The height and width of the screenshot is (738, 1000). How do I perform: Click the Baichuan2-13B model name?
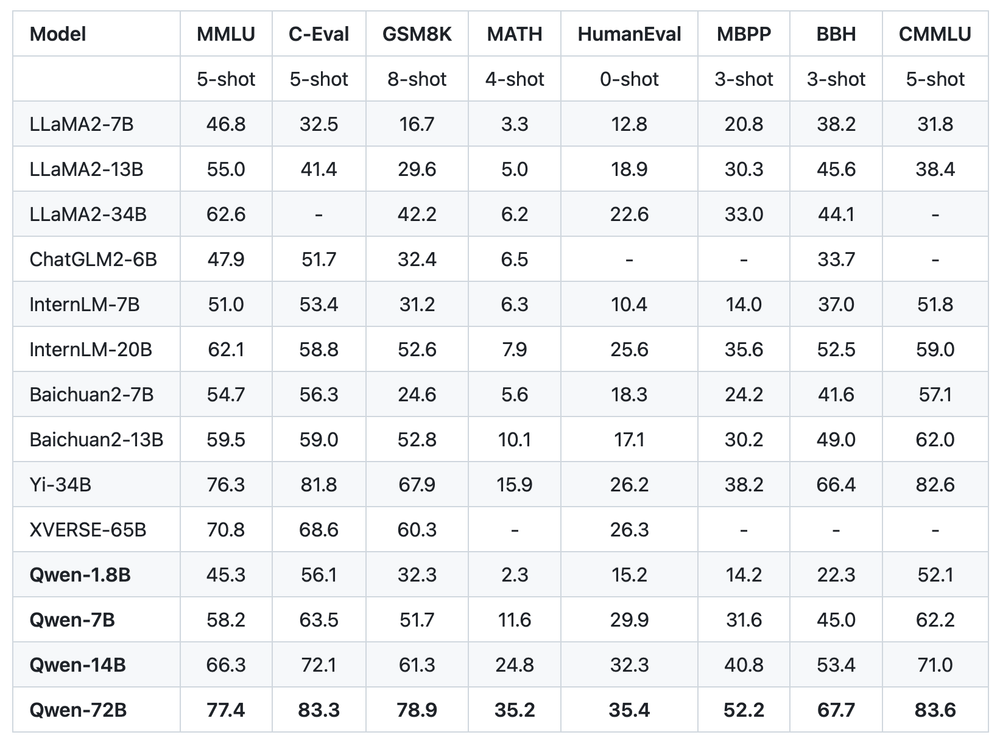pyautogui.click(x=97, y=440)
